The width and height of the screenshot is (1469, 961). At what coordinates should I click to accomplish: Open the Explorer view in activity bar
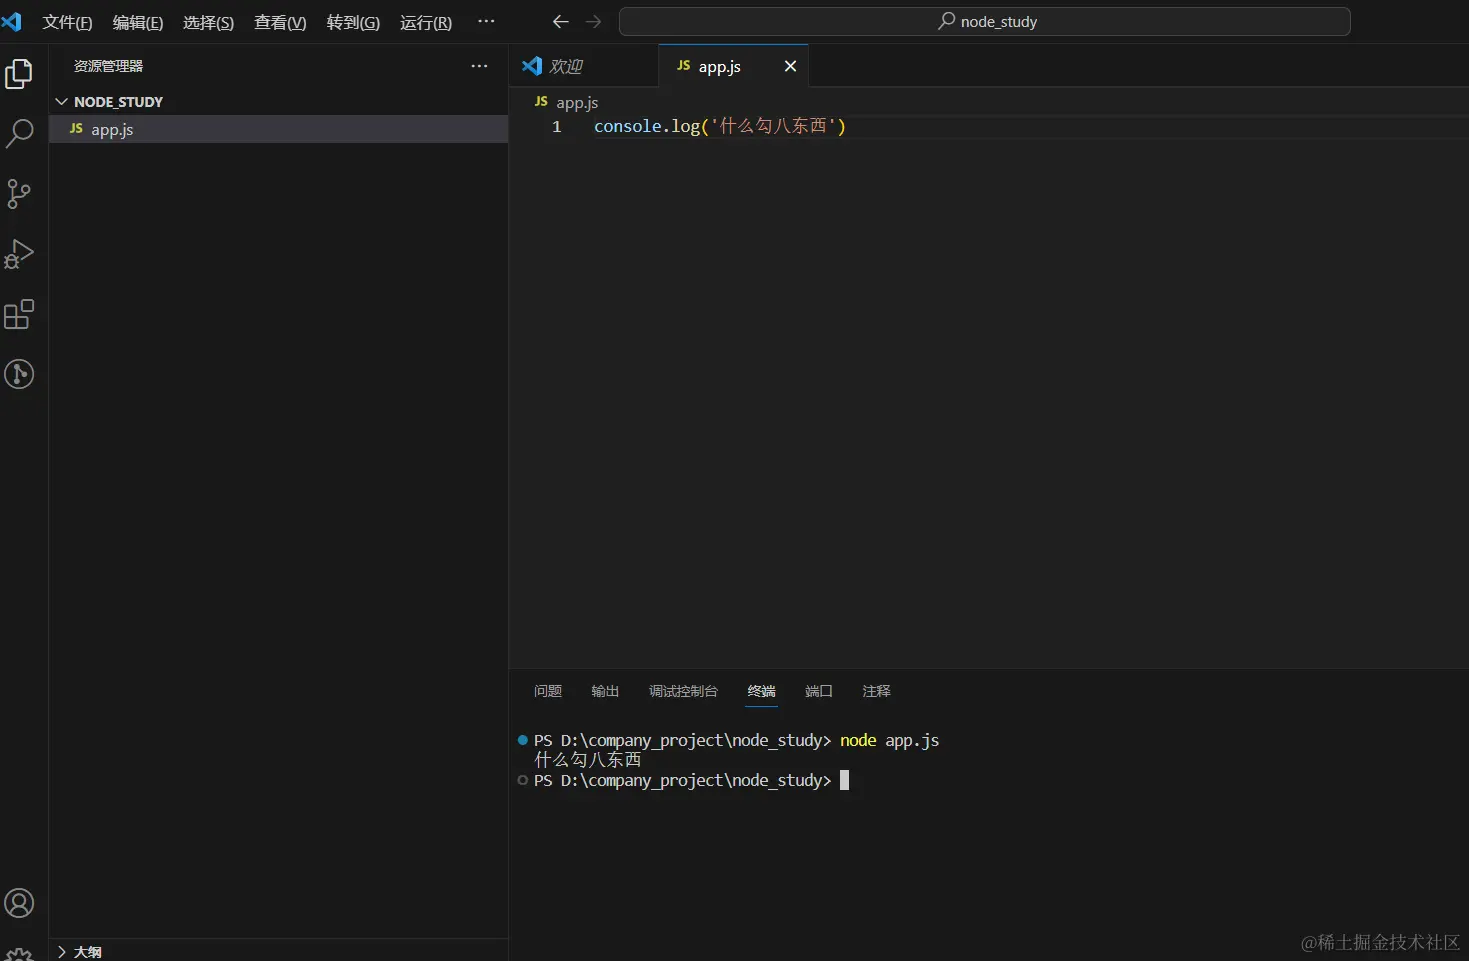pyautogui.click(x=19, y=74)
